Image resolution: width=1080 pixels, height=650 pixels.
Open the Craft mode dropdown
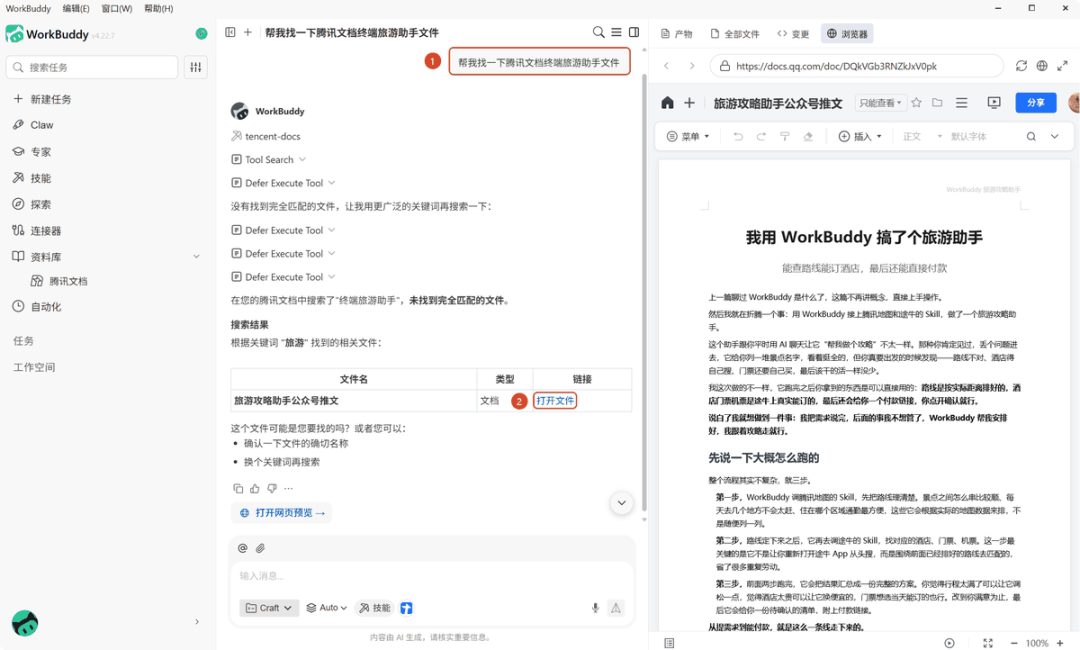[269, 608]
